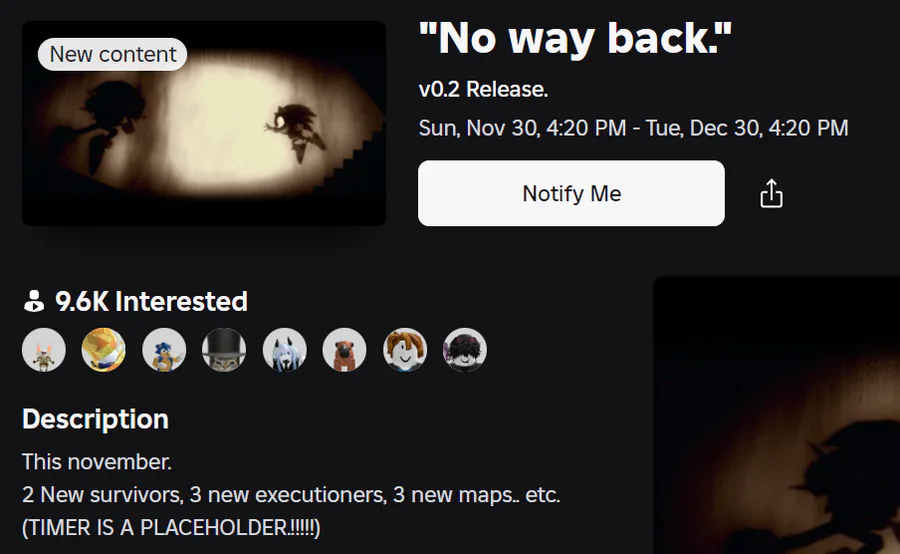900x554 pixels.
Task: Click the Notify Me button
Action: coord(571,193)
